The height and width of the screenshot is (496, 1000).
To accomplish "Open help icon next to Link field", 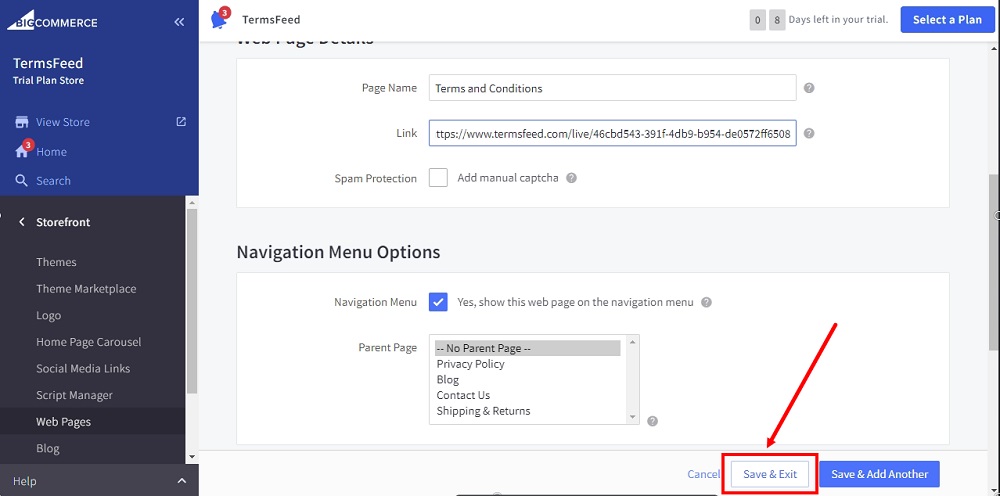I will 809,133.
